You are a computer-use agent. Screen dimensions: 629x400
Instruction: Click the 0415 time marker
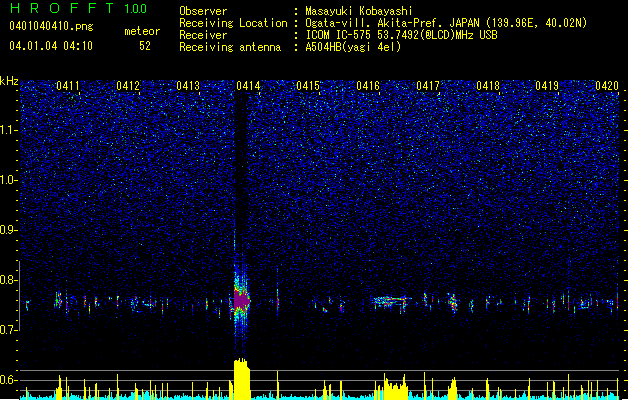pyautogui.click(x=308, y=86)
